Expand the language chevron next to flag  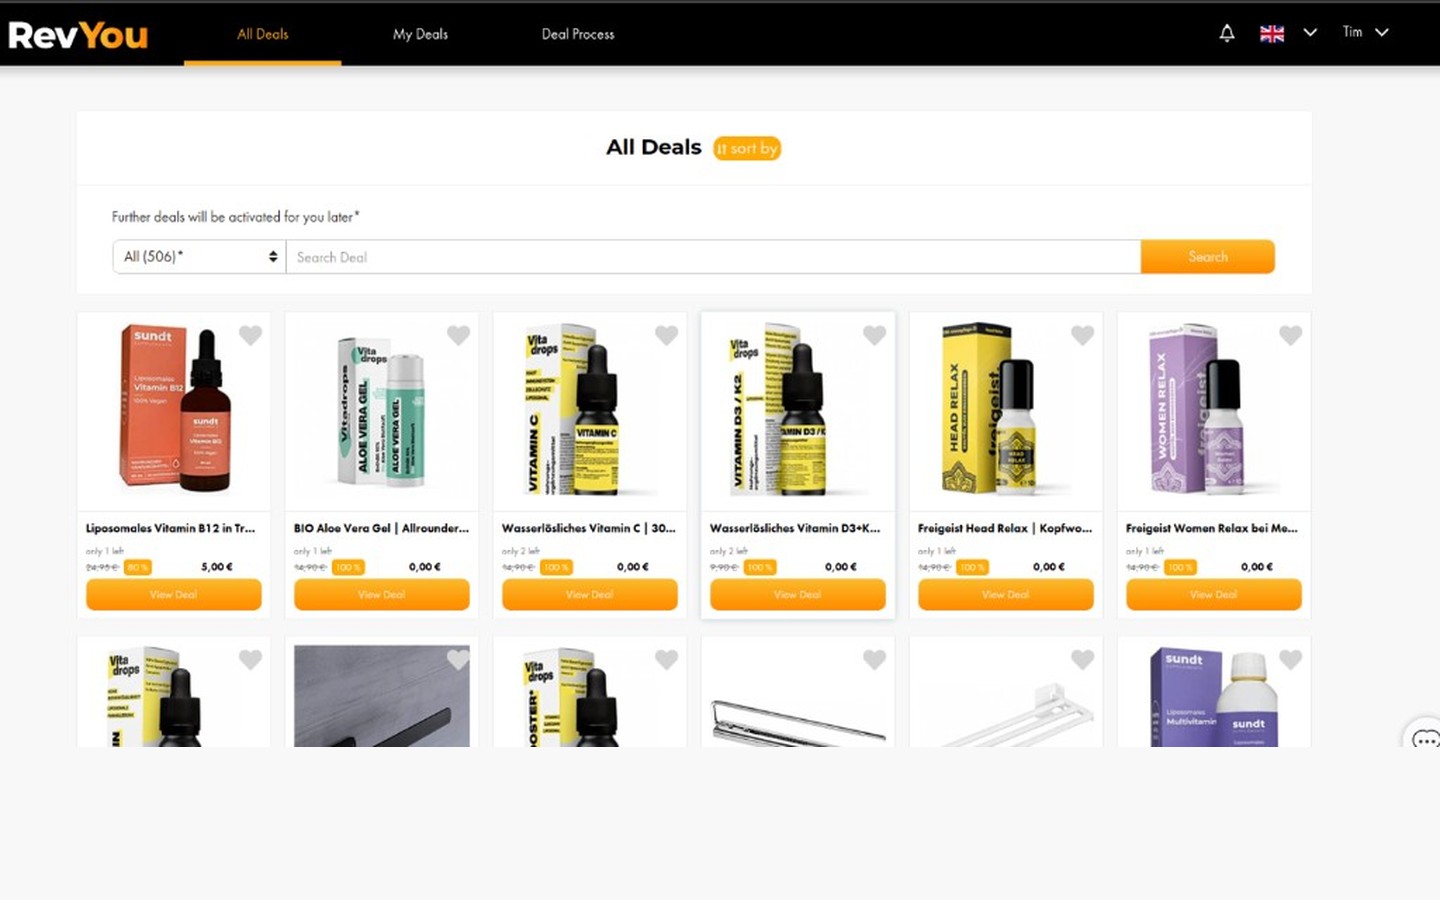[1310, 33]
